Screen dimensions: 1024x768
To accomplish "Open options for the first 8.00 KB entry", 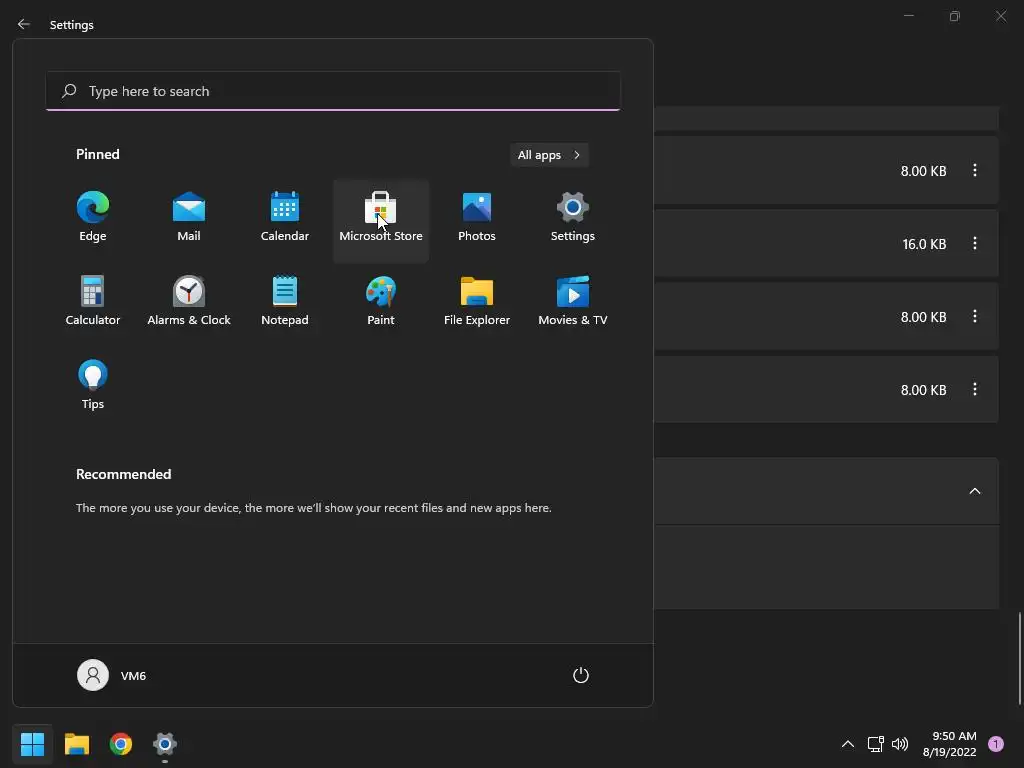I will pyautogui.click(x=974, y=170).
